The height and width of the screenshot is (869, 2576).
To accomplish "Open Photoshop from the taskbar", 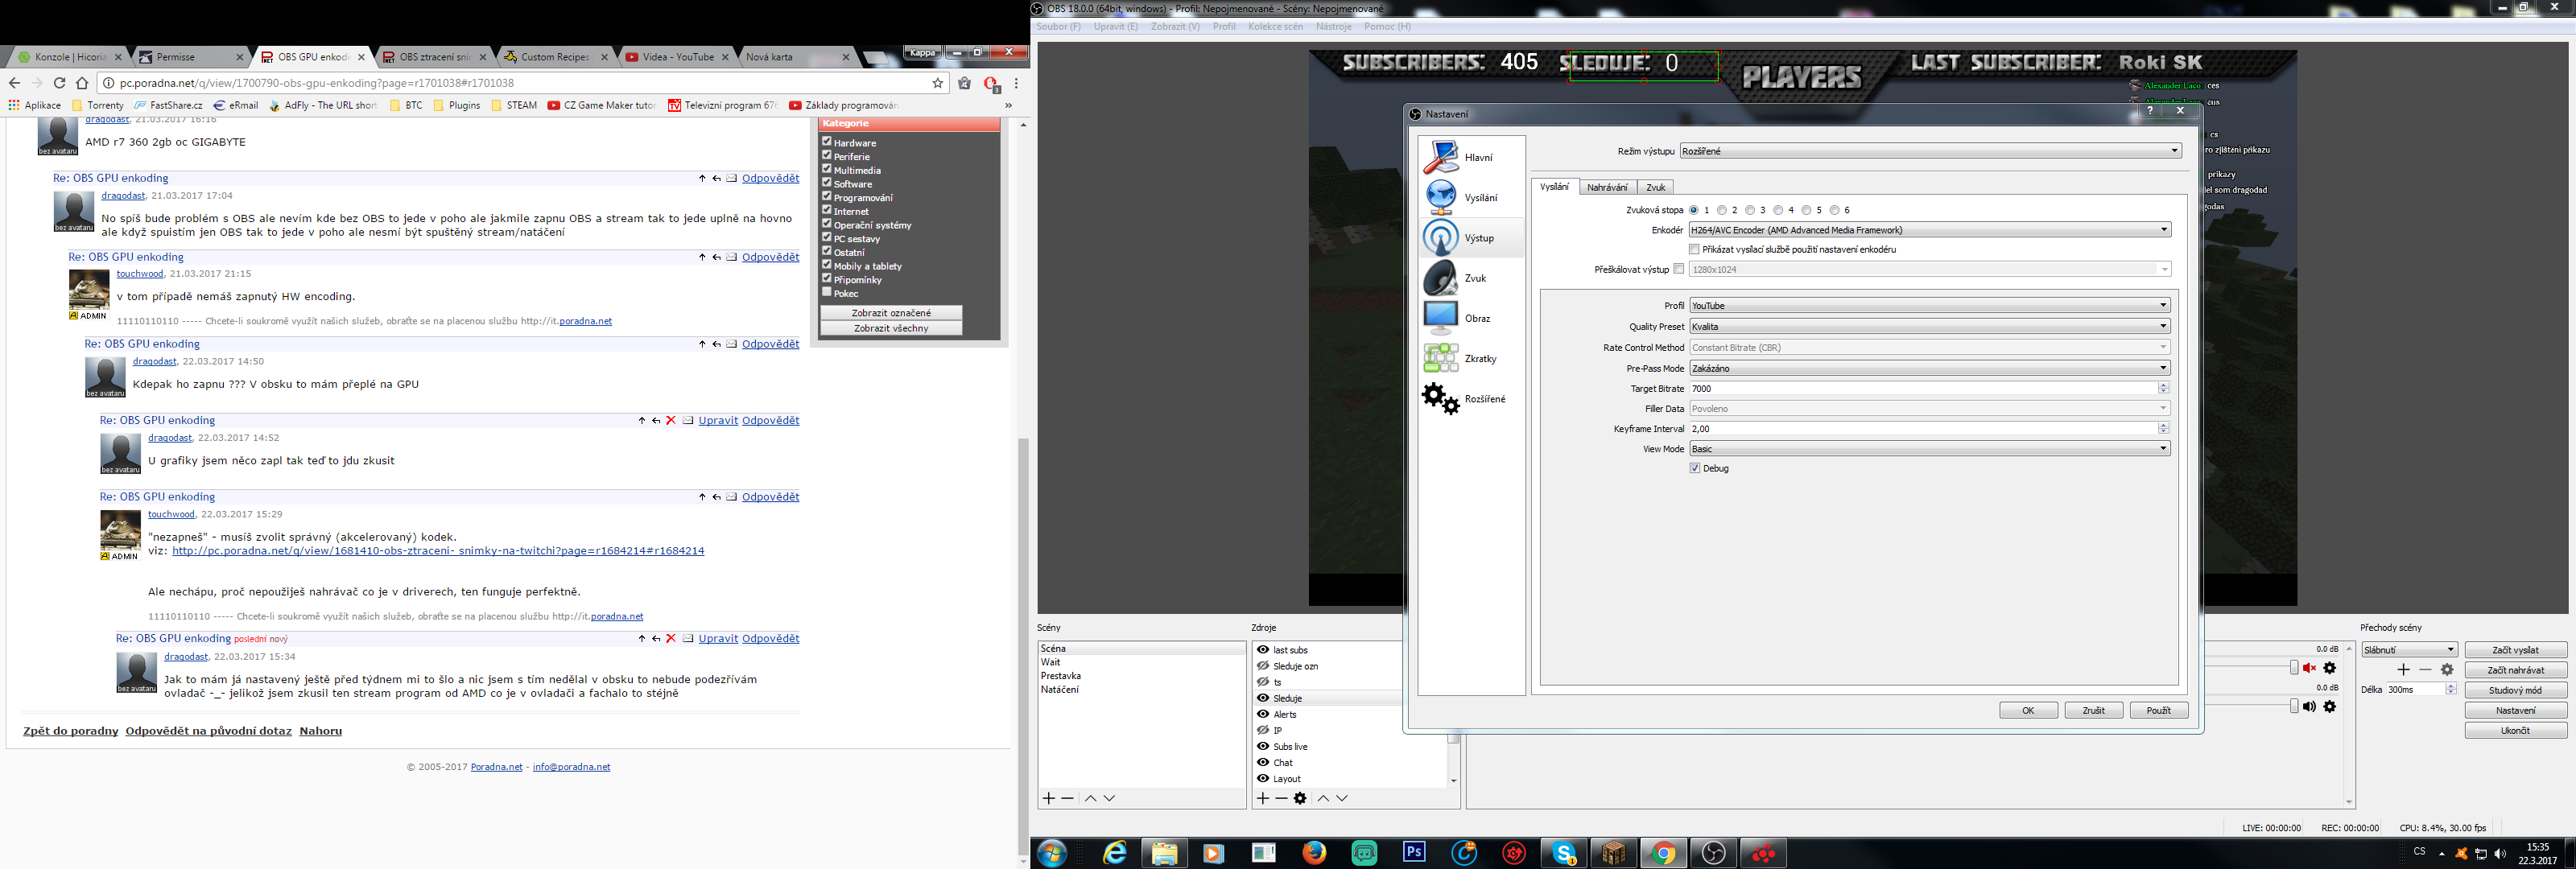I will tap(1414, 852).
